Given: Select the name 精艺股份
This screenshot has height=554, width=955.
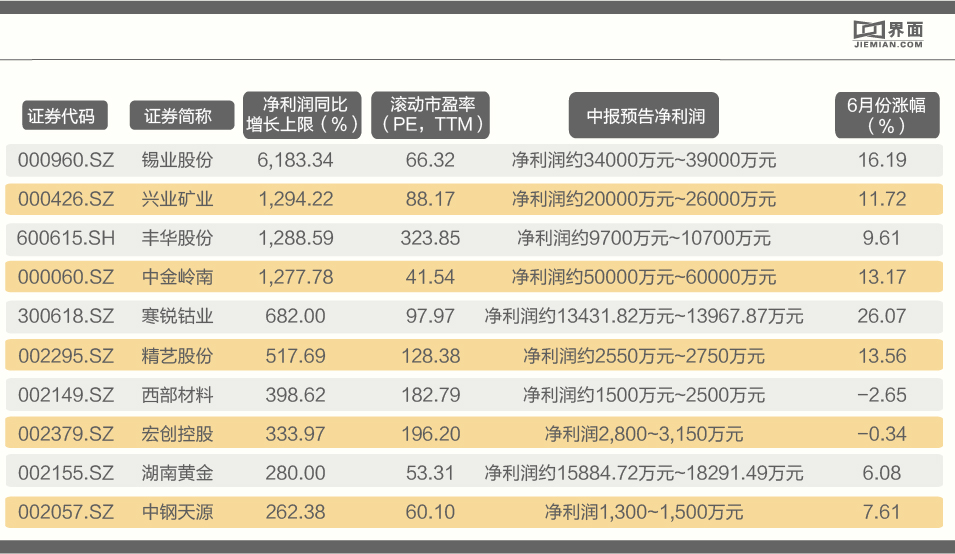Looking at the screenshot, I should [x=177, y=356].
